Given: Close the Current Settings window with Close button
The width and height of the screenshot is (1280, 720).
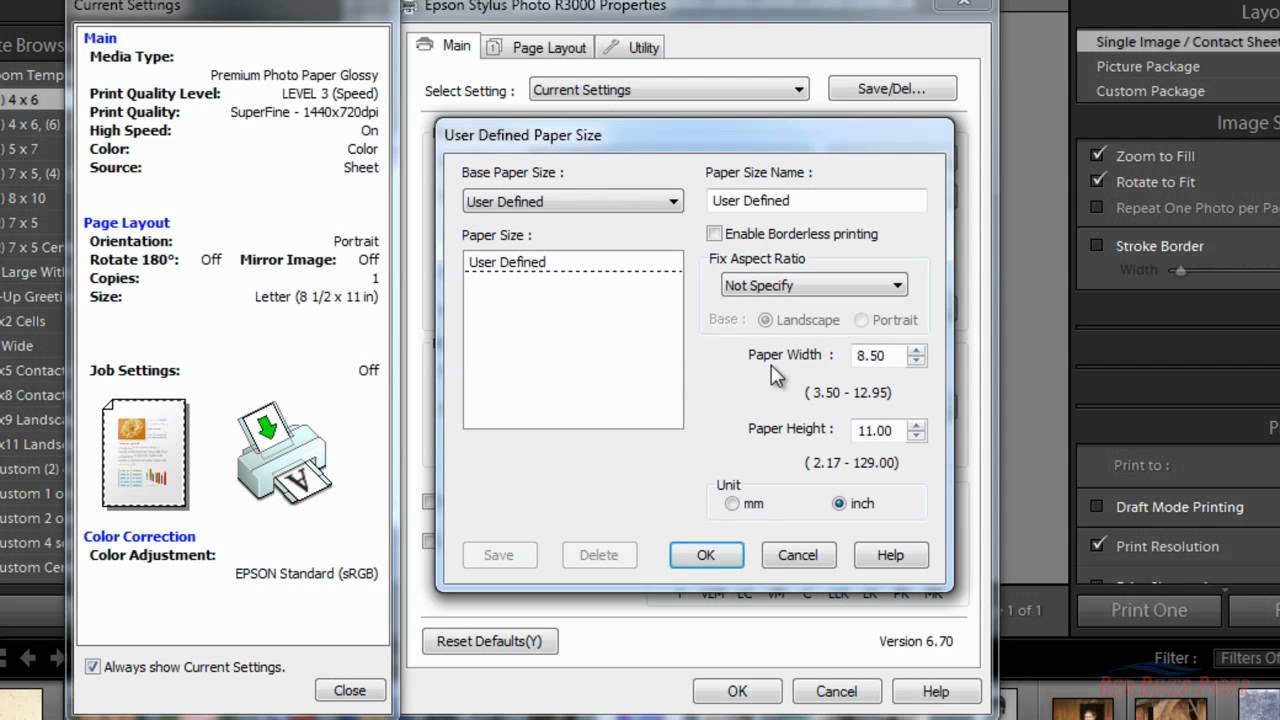Looking at the screenshot, I should [x=350, y=690].
